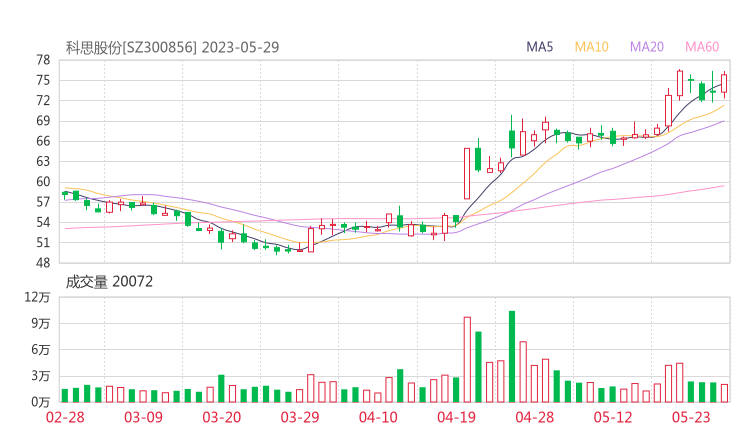Click the MA20 legend label
The image size is (740, 440).
coord(647,47)
